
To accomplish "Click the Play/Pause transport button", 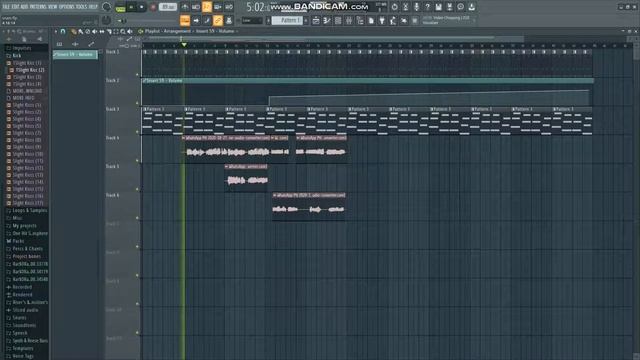I will click(131, 7).
